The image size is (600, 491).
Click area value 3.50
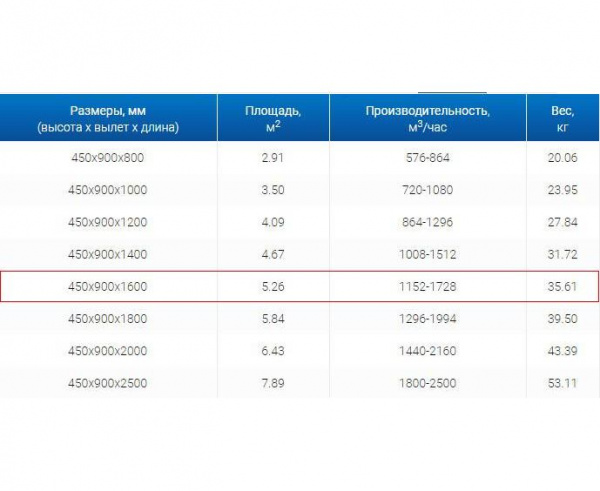tap(273, 190)
